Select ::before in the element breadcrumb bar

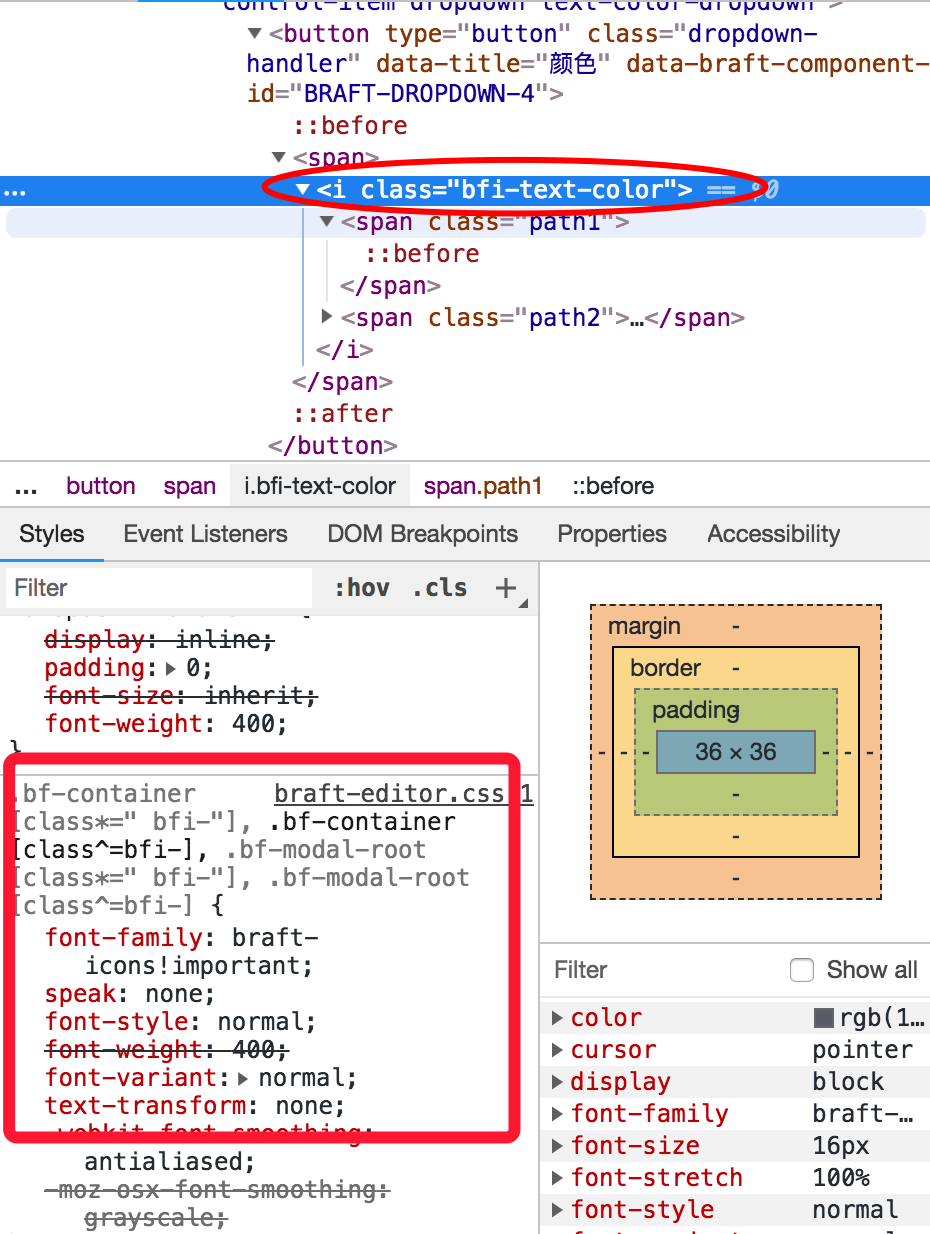[x=613, y=486]
